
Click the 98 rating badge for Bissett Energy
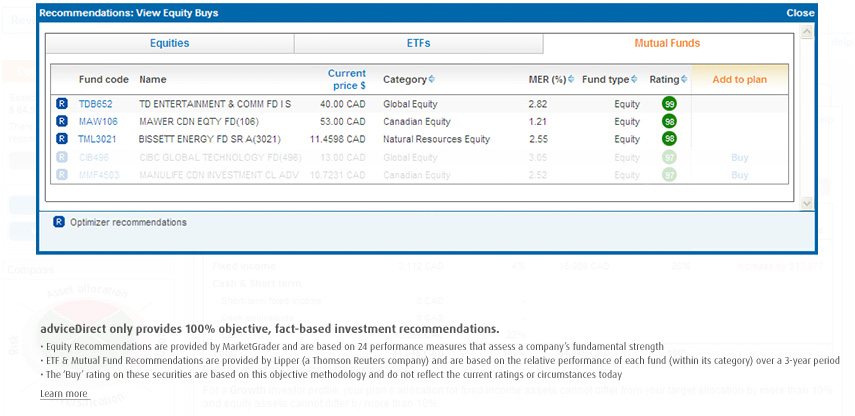coord(669,140)
